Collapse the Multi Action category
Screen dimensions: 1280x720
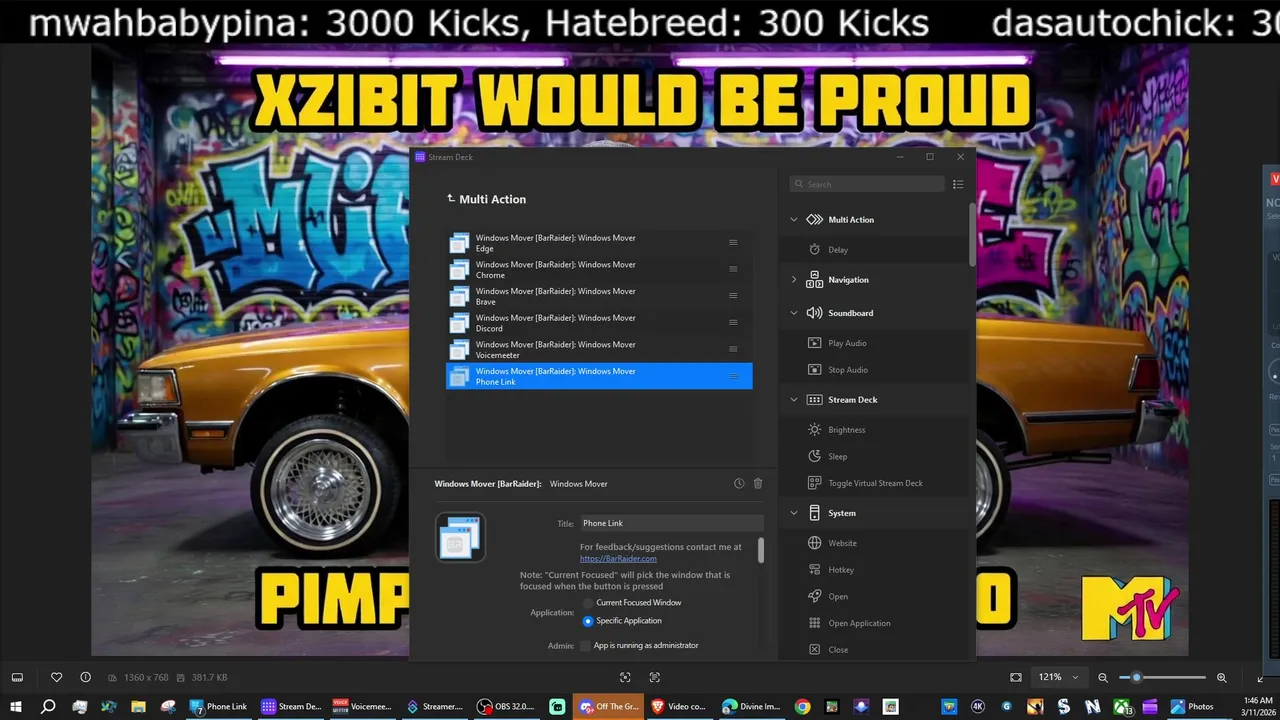(x=794, y=220)
